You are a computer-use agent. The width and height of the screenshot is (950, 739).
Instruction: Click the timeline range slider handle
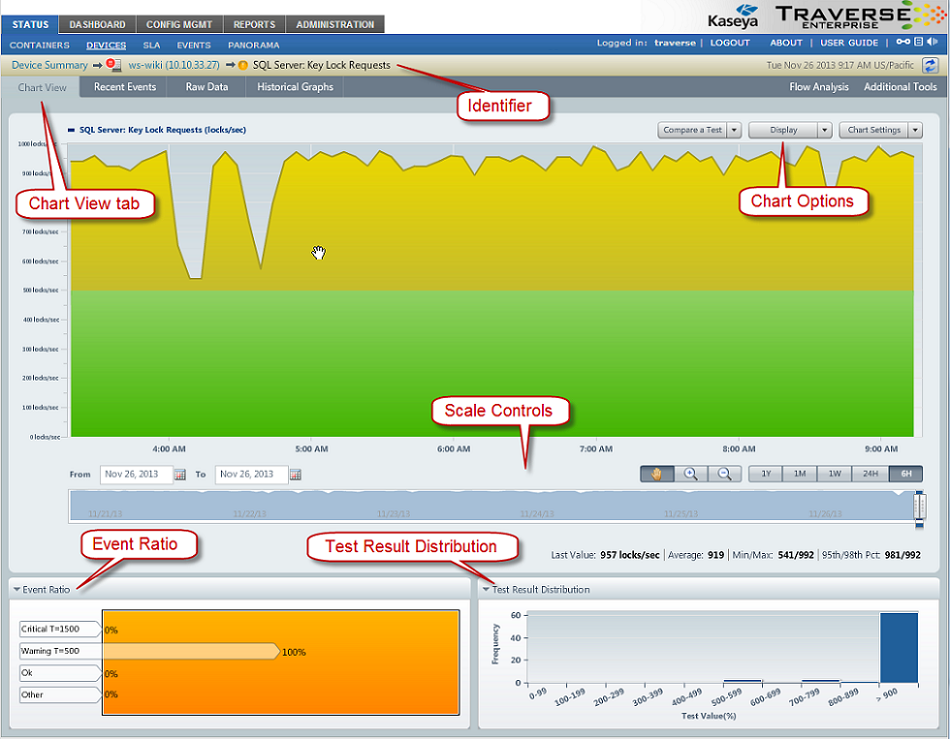920,506
